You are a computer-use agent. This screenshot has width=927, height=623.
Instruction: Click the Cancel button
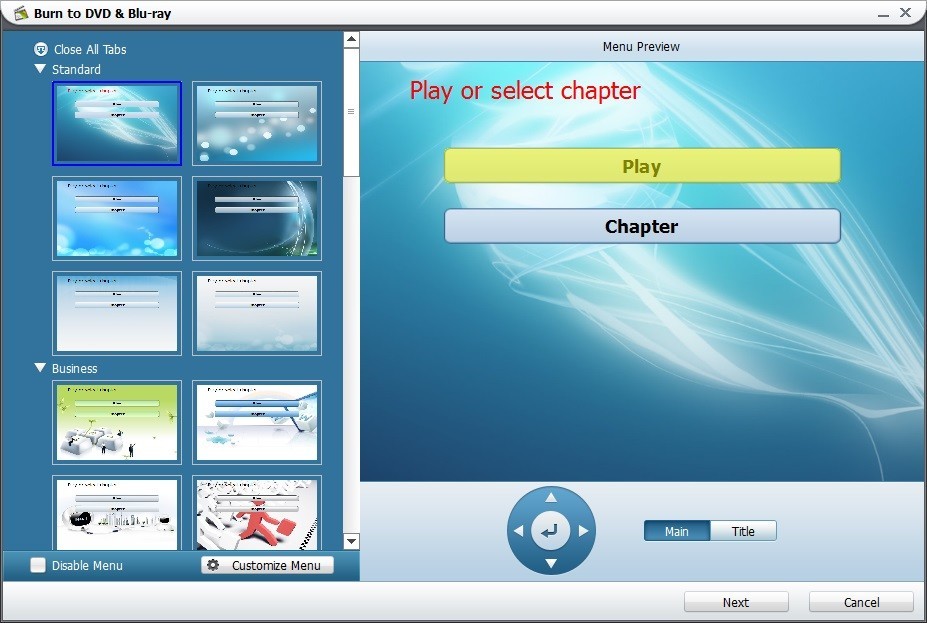(860, 602)
